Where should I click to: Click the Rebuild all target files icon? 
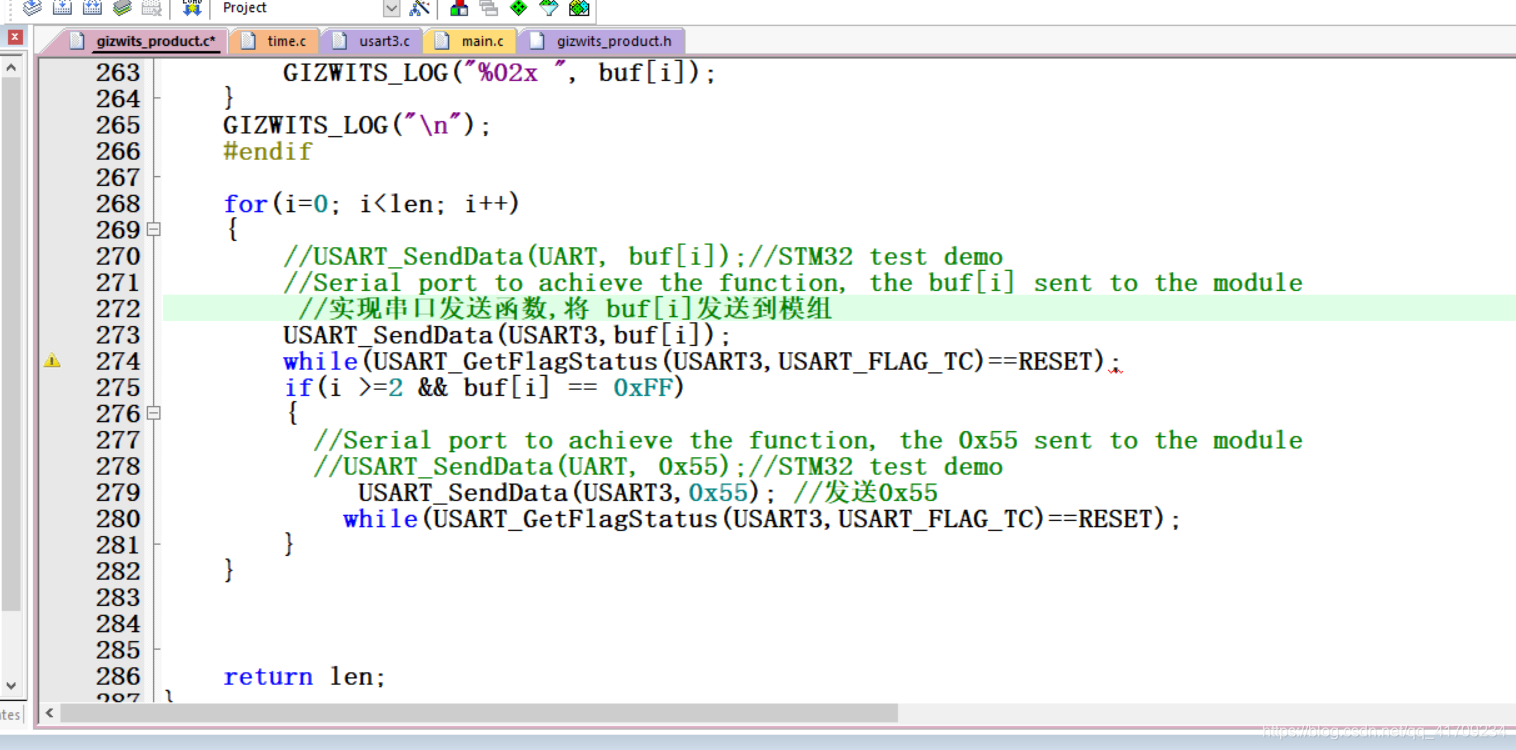click(92, 8)
